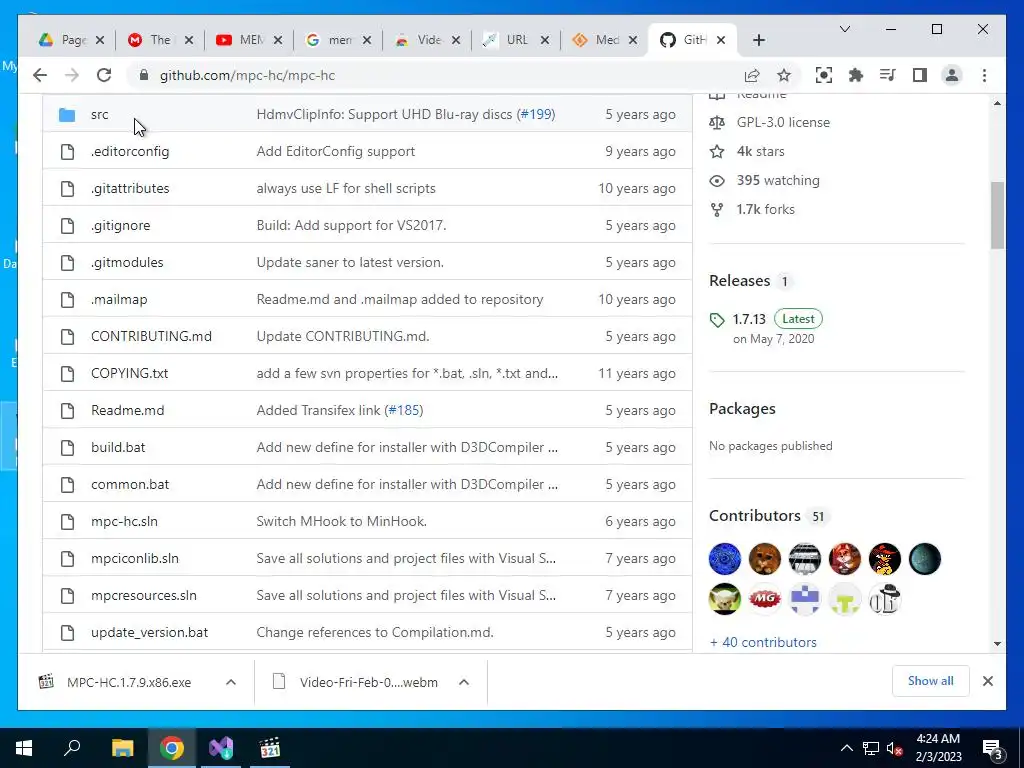Open the notification center icon
Screen dimensions: 1024x768
(993, 748)
